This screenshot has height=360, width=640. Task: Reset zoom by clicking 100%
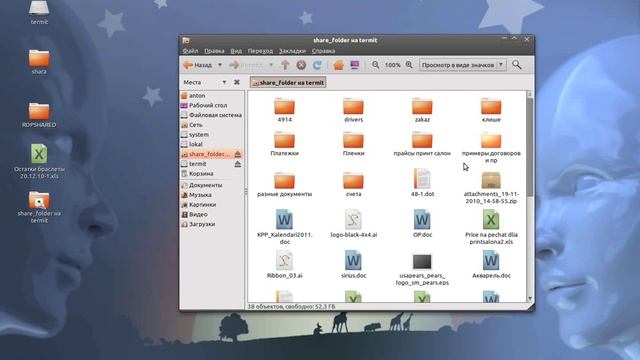click(393, 65)
